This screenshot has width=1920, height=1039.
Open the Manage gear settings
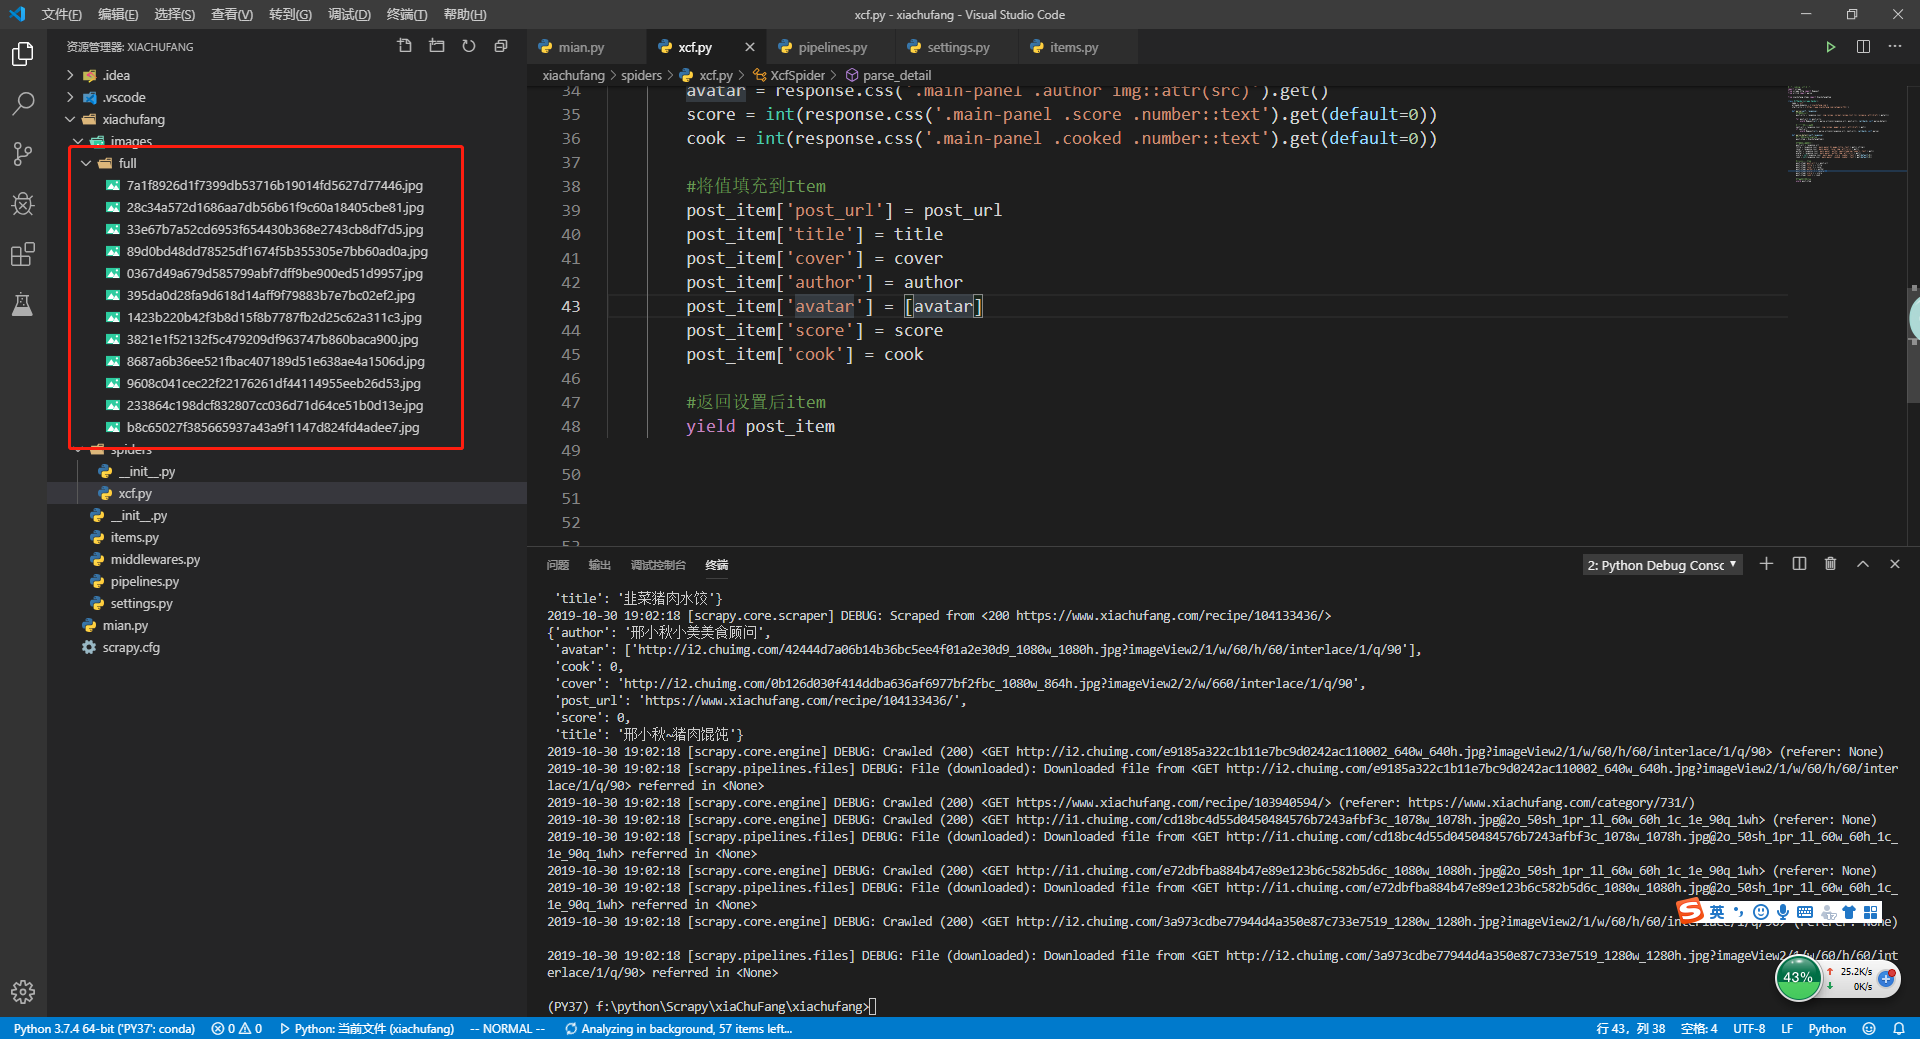pyautogui.click(x=22, y=992)
